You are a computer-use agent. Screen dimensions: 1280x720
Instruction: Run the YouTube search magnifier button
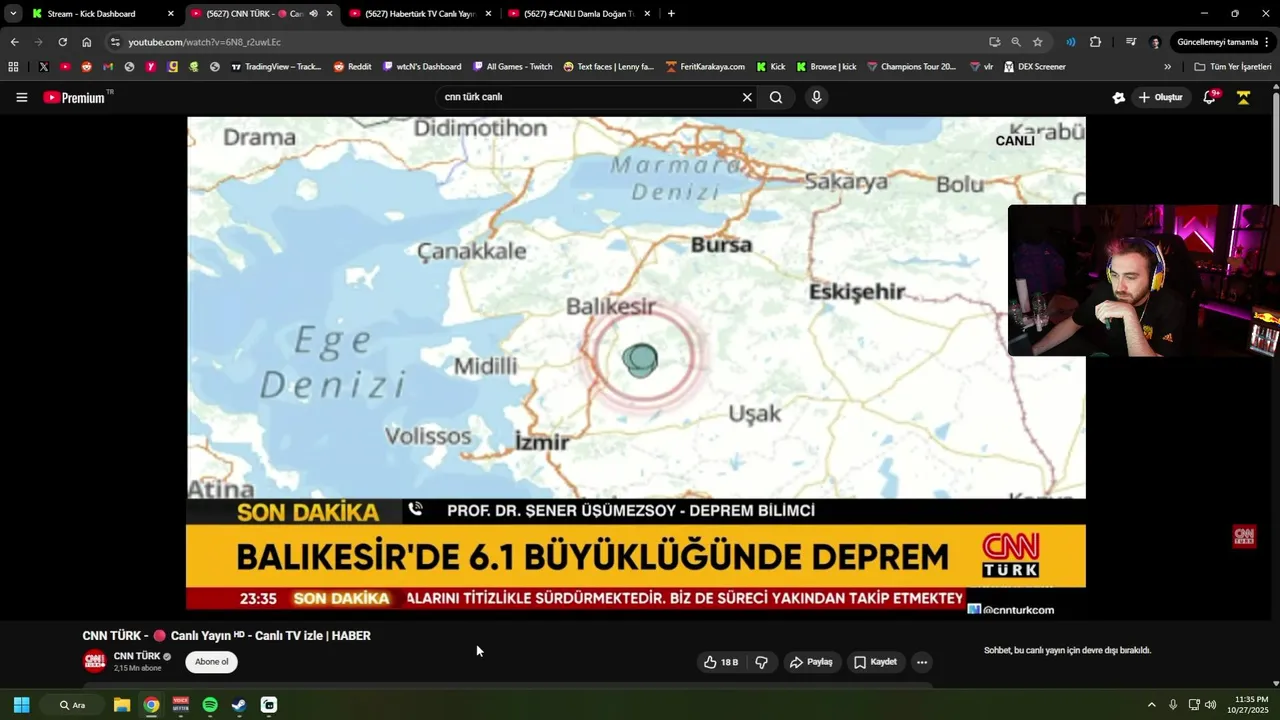point(776,97)
